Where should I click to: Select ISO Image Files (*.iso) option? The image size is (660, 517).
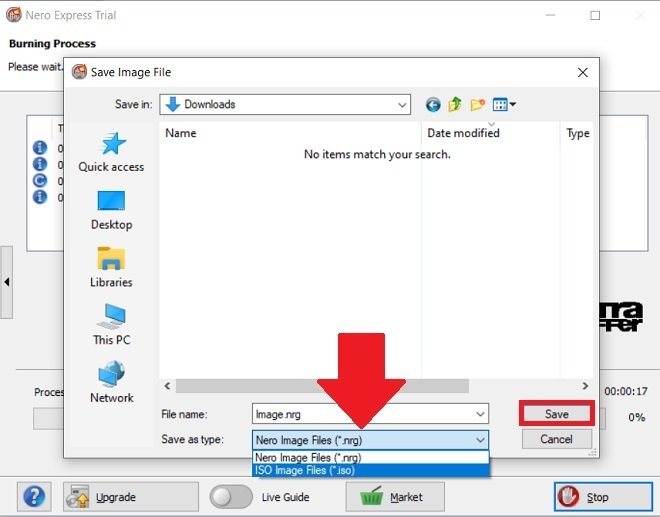(x=370, y=470)
